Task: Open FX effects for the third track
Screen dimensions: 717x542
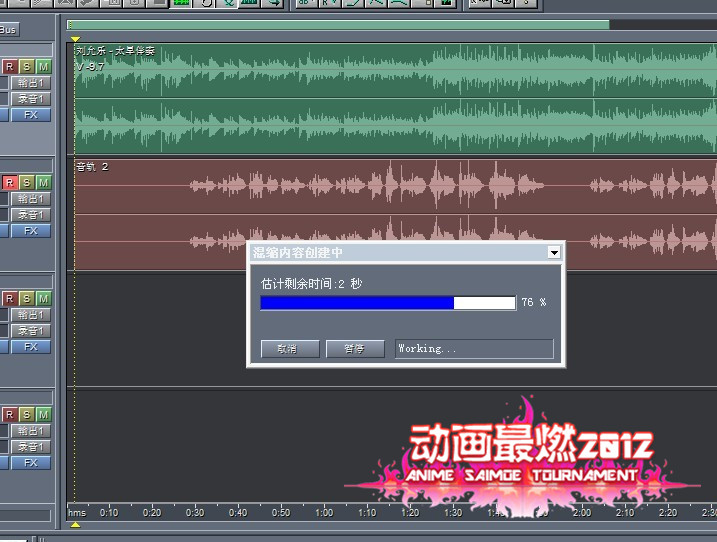Action: coord(31,347)
